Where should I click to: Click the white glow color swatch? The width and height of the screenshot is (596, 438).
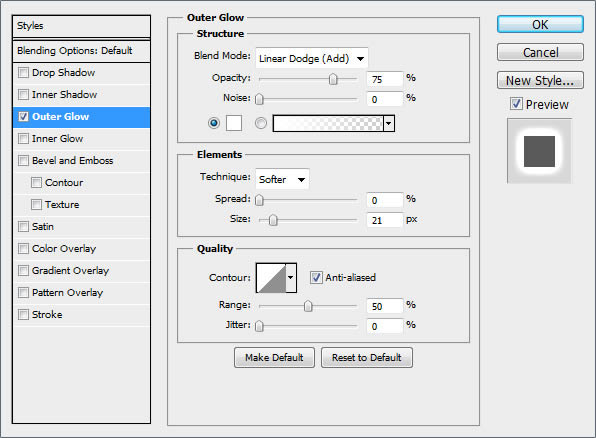point(234,123)
